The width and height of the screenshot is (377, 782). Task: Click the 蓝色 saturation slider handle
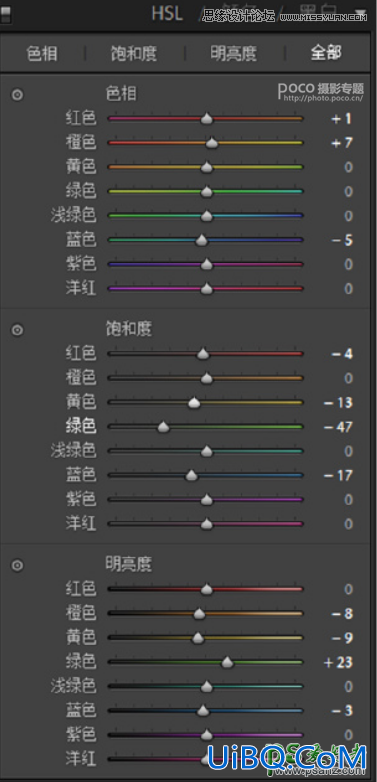click(x=191, y=476)
